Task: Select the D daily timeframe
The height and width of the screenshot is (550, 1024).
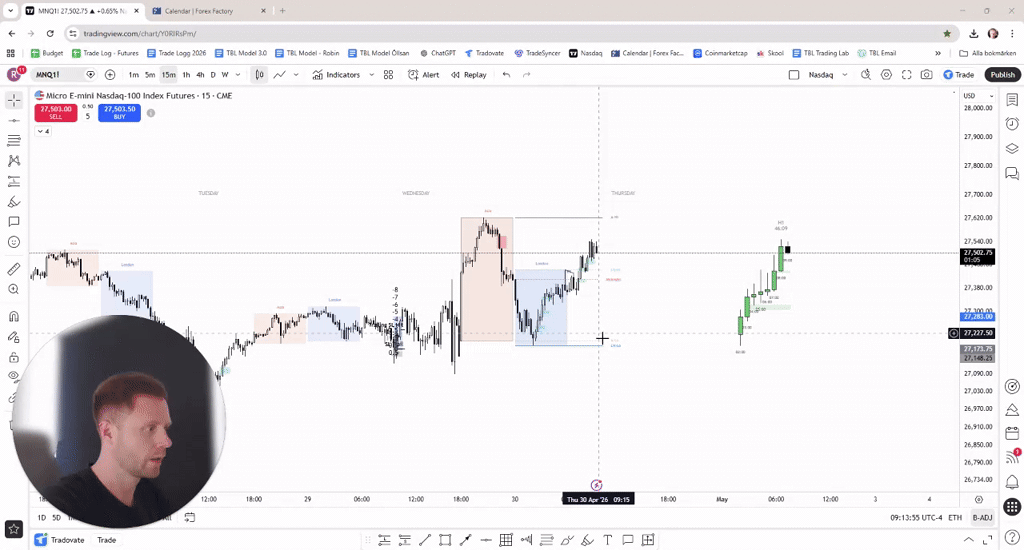Action: click(213, 74)
